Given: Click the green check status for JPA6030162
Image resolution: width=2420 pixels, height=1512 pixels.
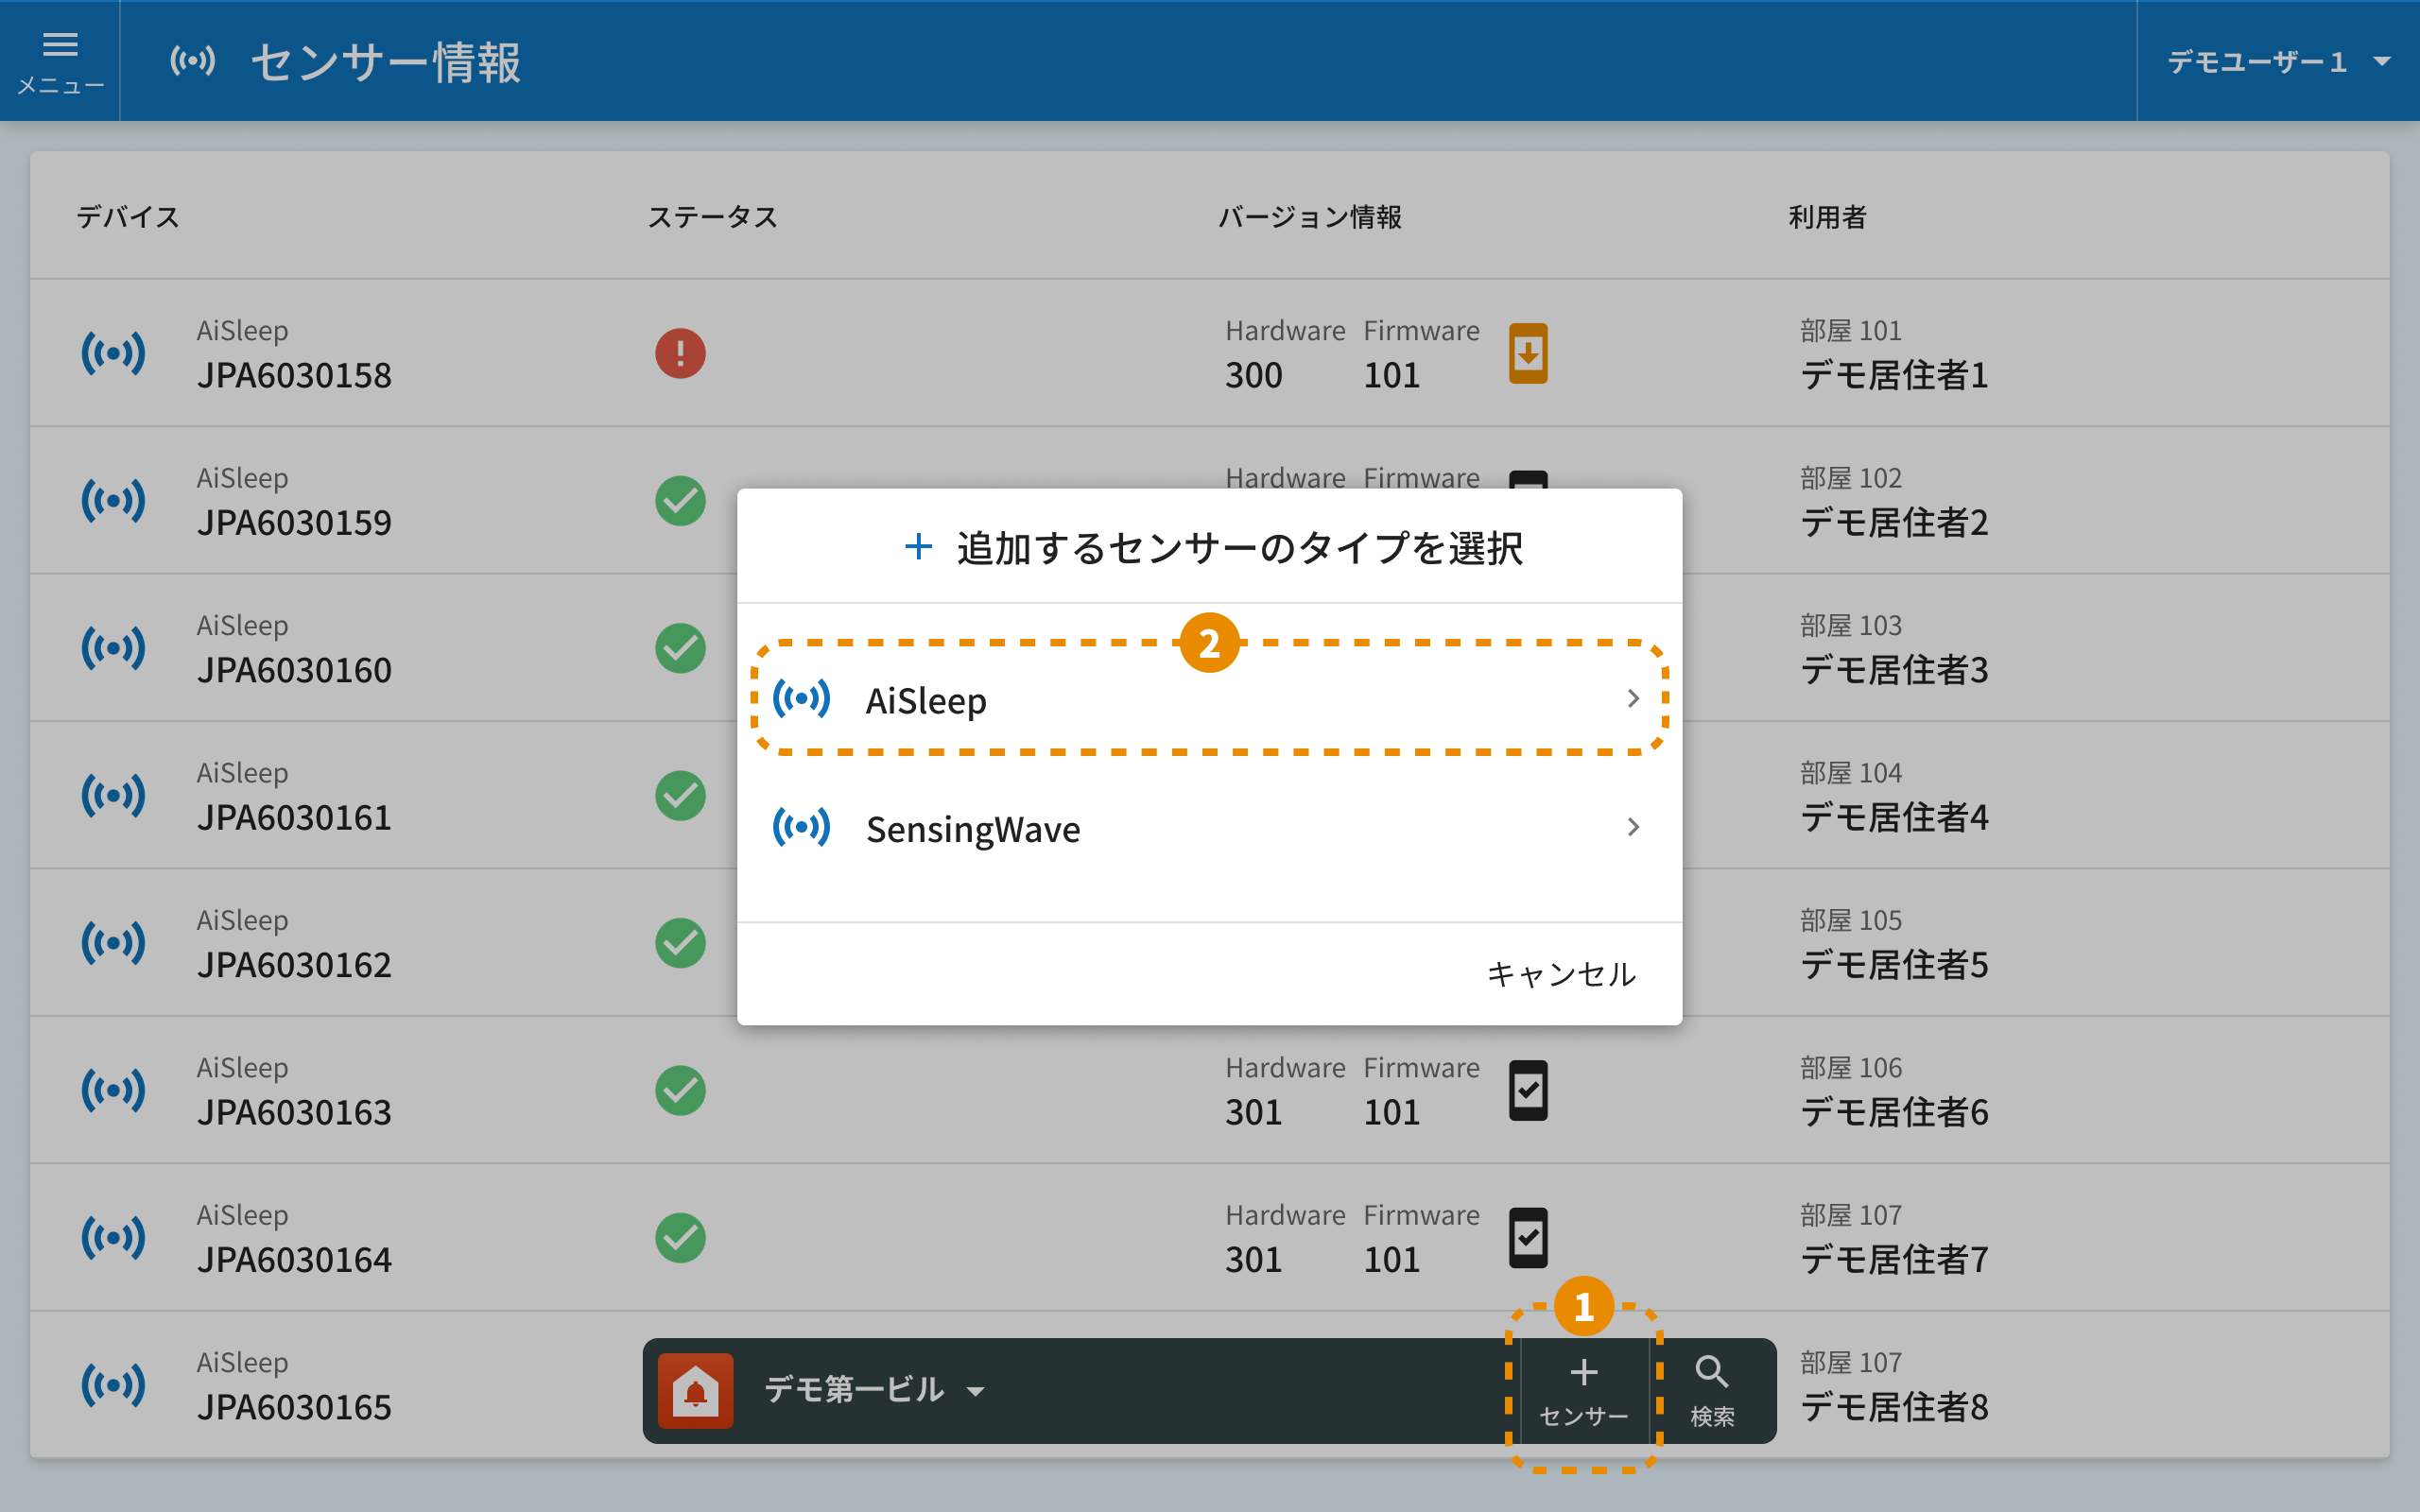Looking at the screenshot, I should click(680, 943).
